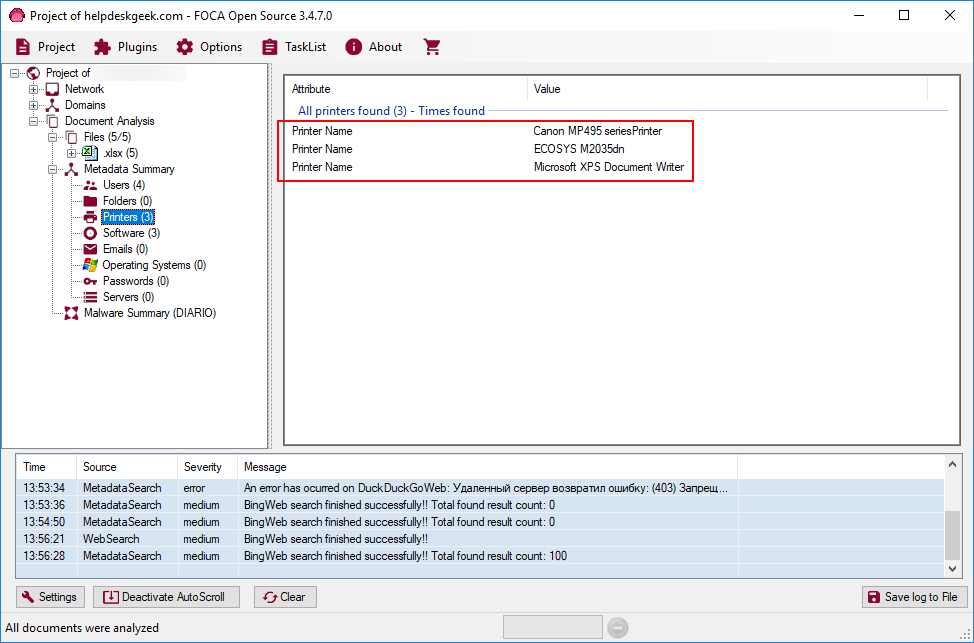Collapse the Document Analysis node
The image size is (974, 643).
pos(34,122)
